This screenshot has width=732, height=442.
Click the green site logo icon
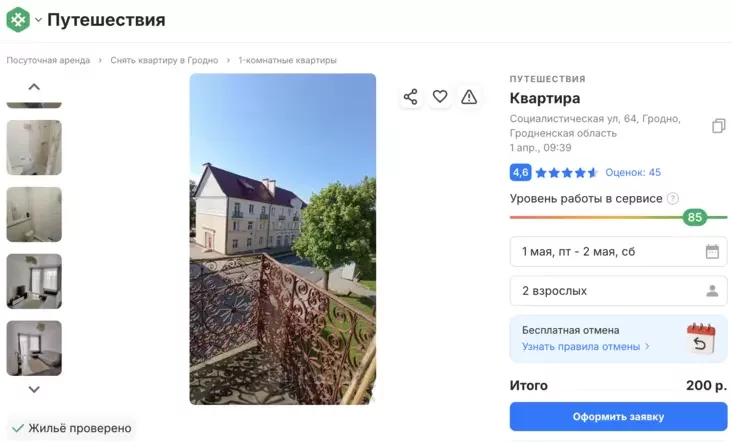click(18, 20)
